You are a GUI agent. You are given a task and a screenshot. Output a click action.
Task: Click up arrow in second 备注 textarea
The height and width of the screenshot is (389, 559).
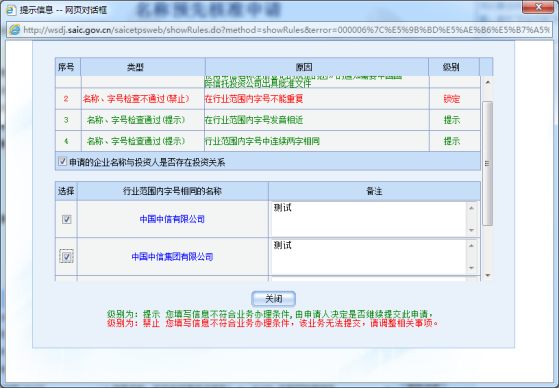coord(472,246)
